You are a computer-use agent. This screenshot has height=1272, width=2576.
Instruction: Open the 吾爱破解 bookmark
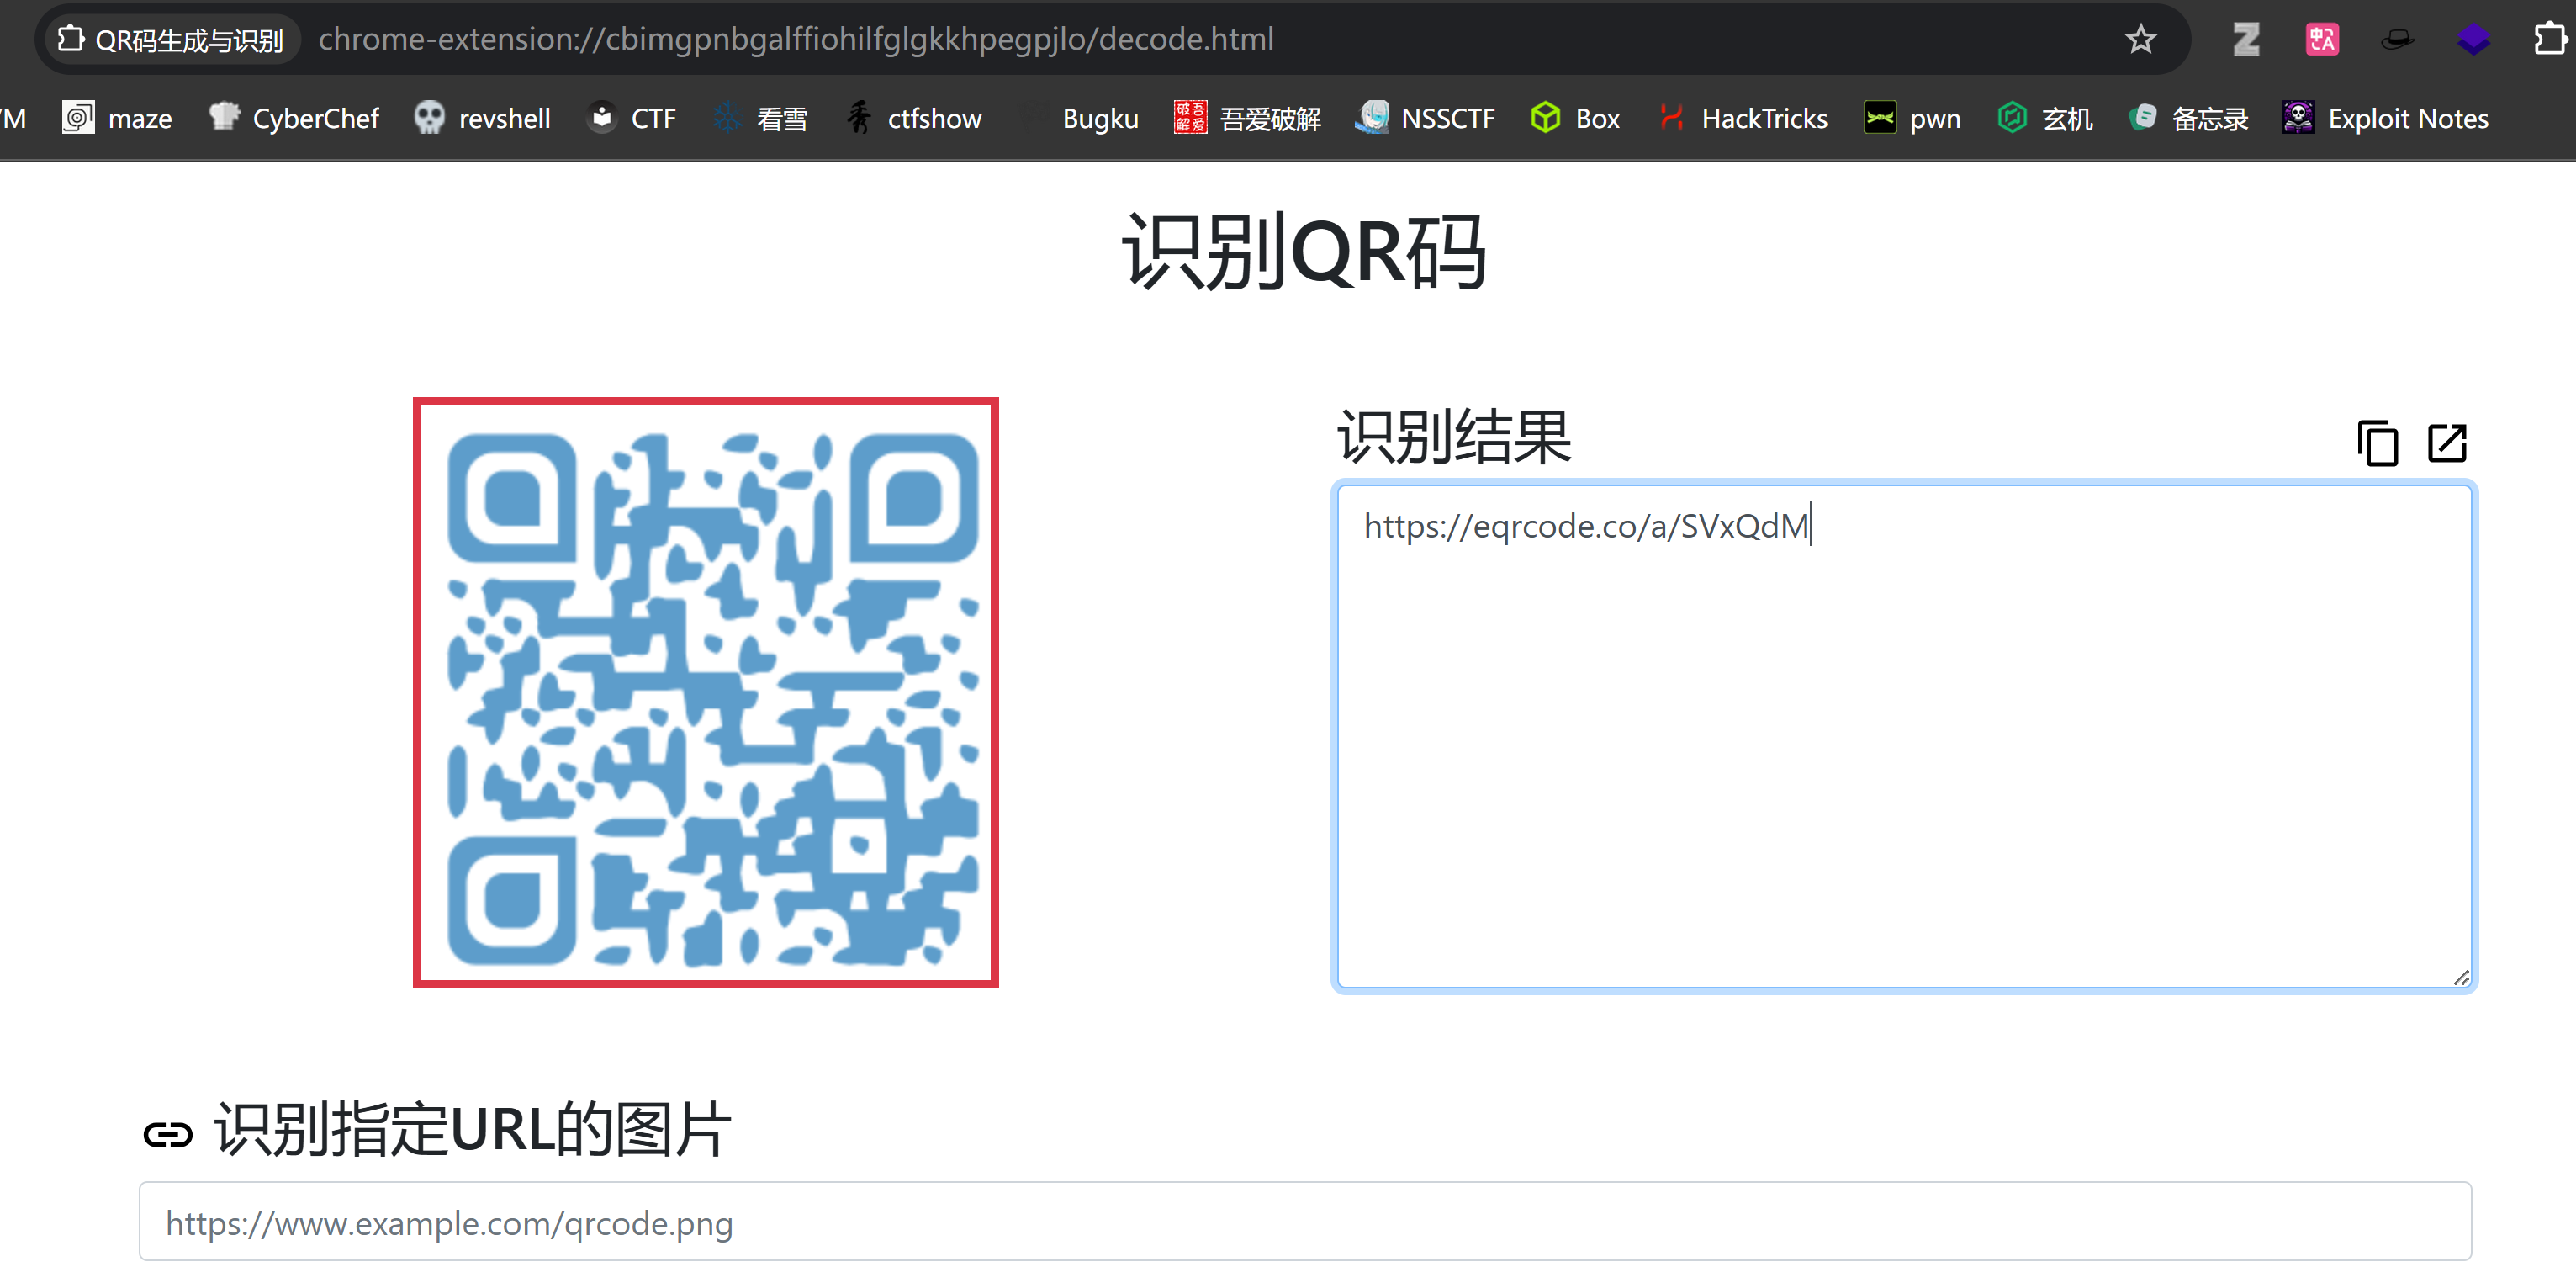tap(1247, 118)
